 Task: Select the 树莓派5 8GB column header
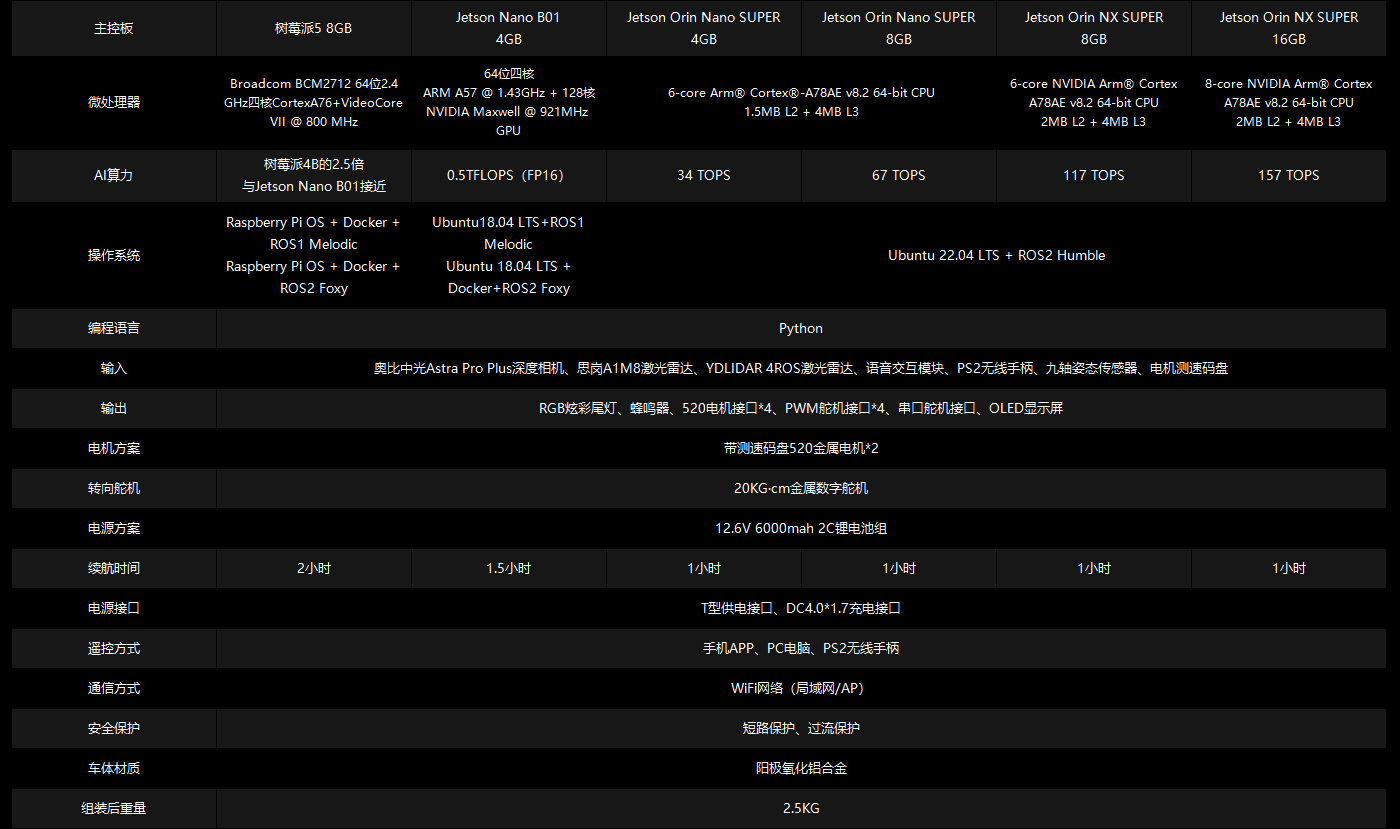pyautogui.click(x=313, y=28)
